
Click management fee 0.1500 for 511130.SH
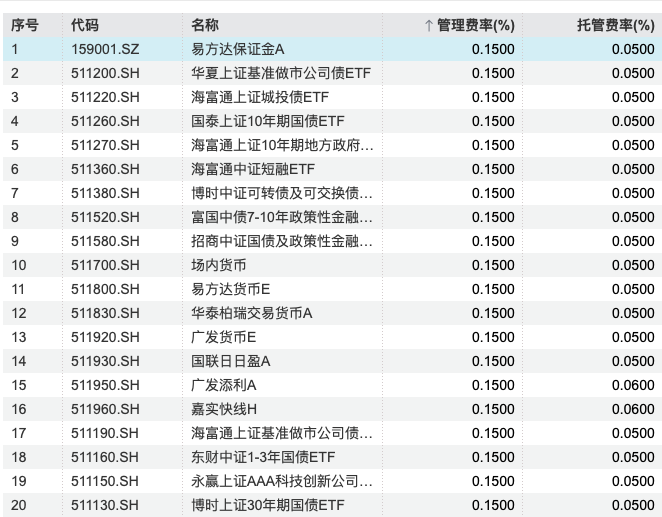[x=493, y=506]
